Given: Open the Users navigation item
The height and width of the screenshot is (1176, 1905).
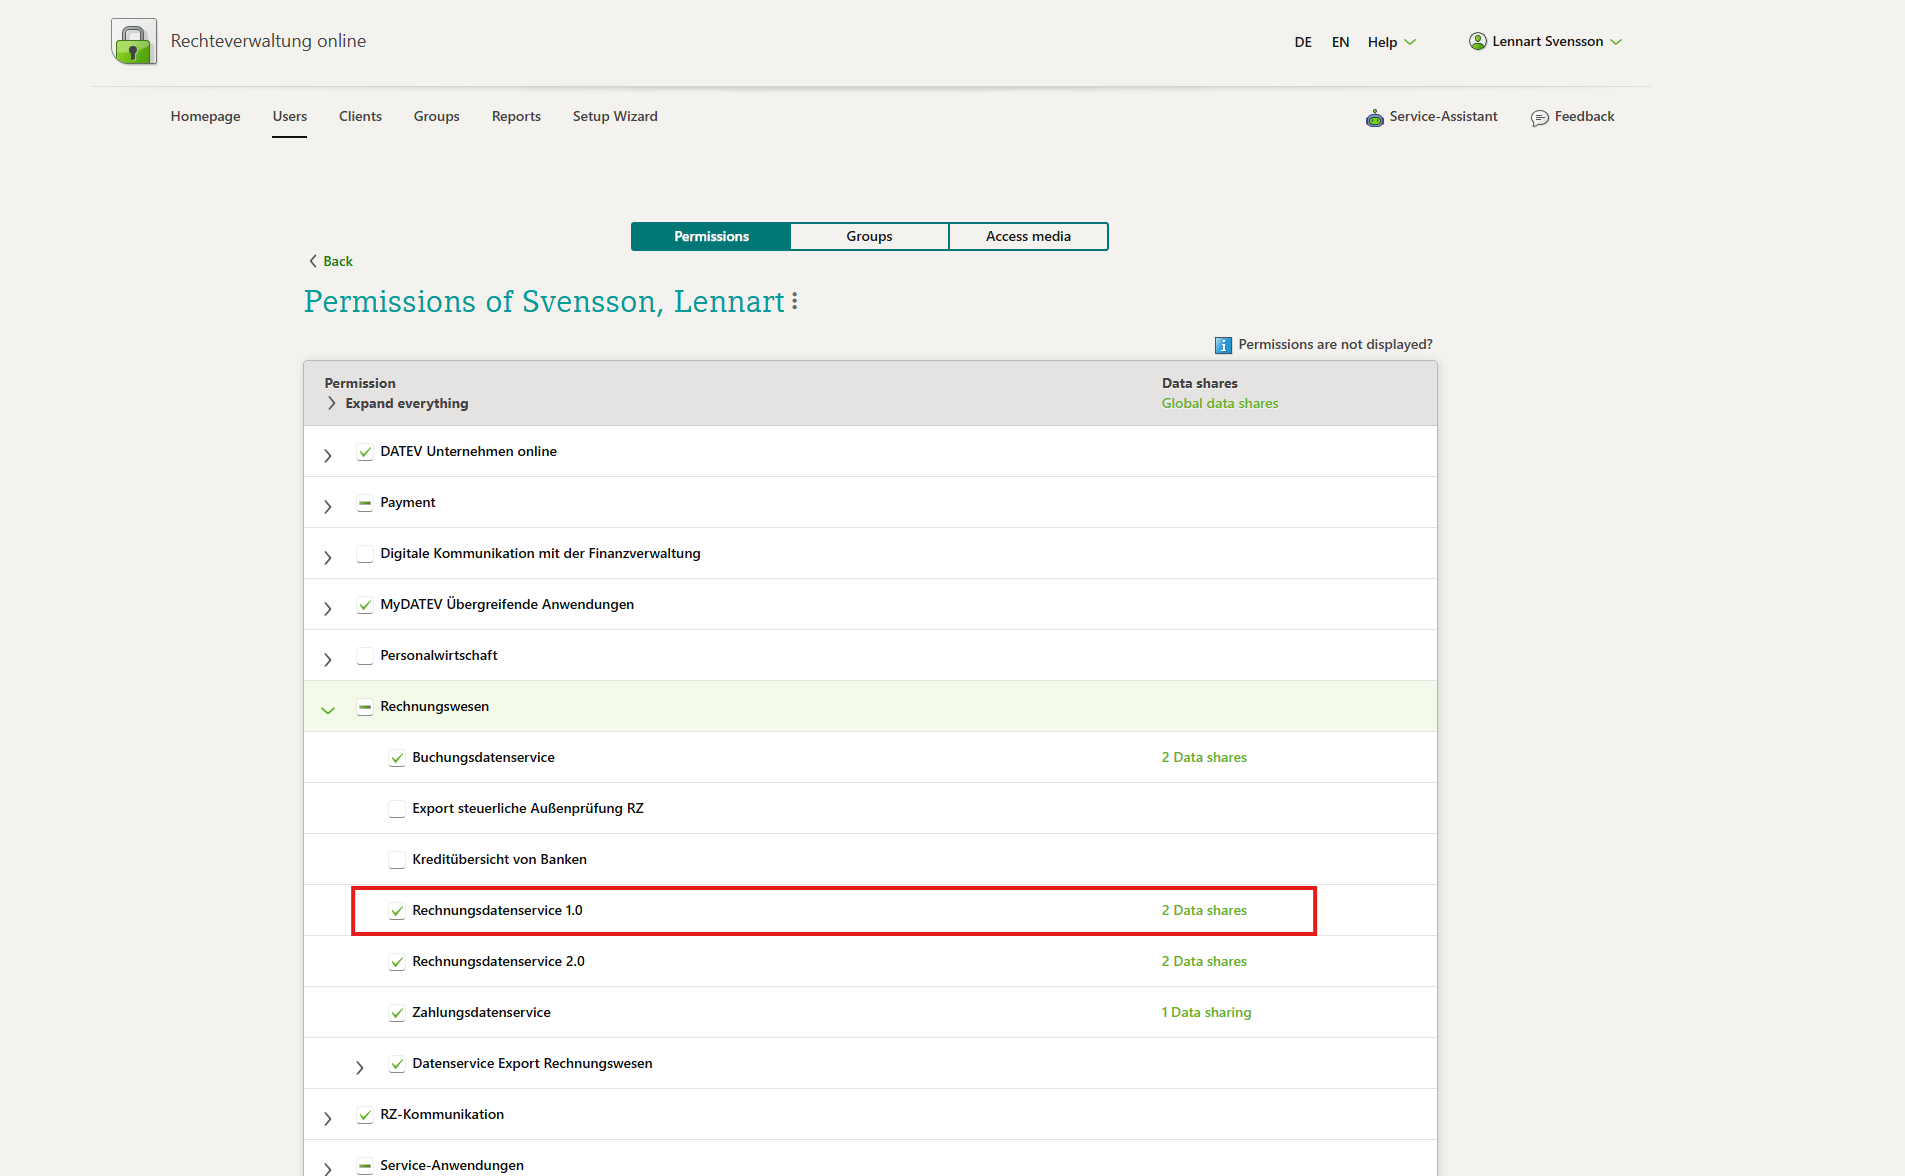Looking at the screenshot, I should point(290,116).
